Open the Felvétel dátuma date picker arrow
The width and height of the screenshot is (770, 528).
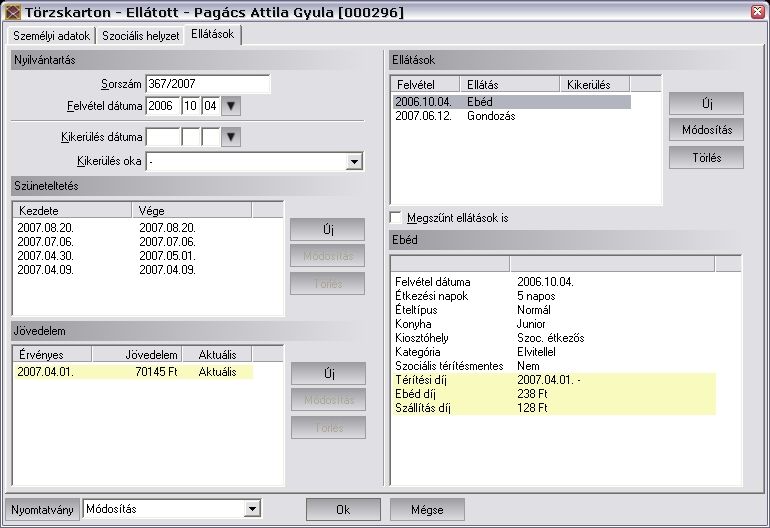(x=231, y=106)
